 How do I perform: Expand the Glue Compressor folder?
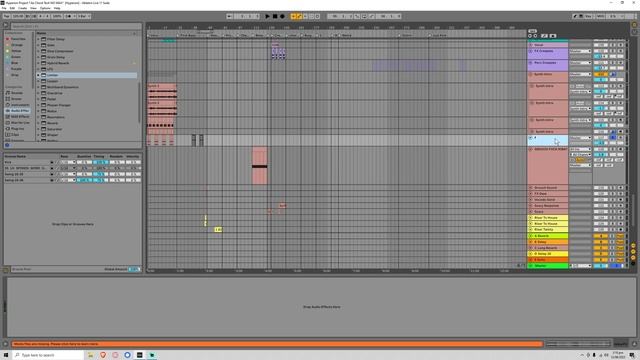tap(38, 51)
